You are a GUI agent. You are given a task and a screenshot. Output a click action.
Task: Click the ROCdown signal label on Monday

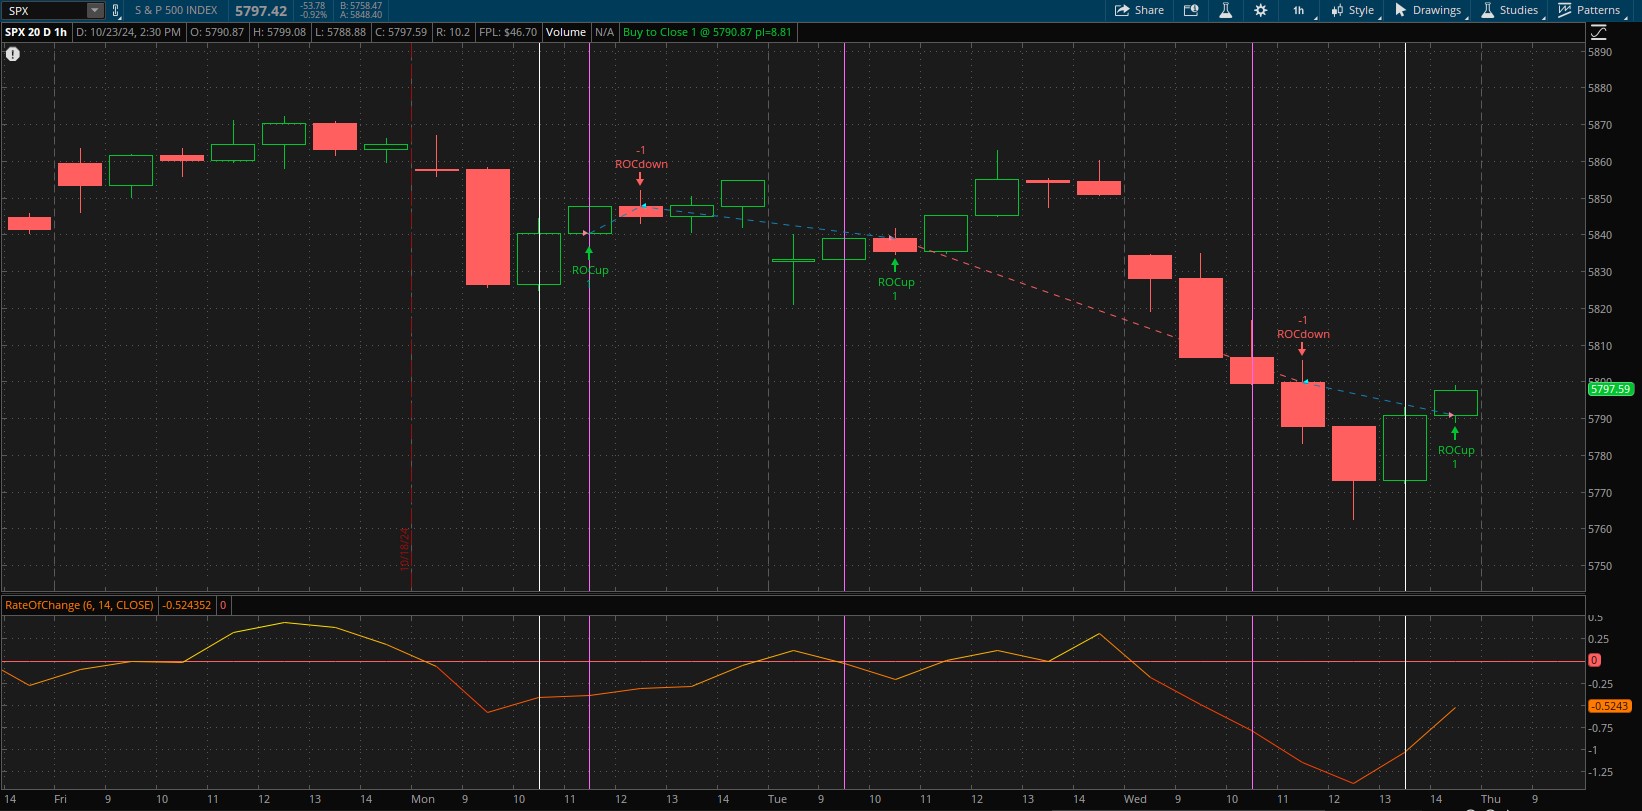641,164
